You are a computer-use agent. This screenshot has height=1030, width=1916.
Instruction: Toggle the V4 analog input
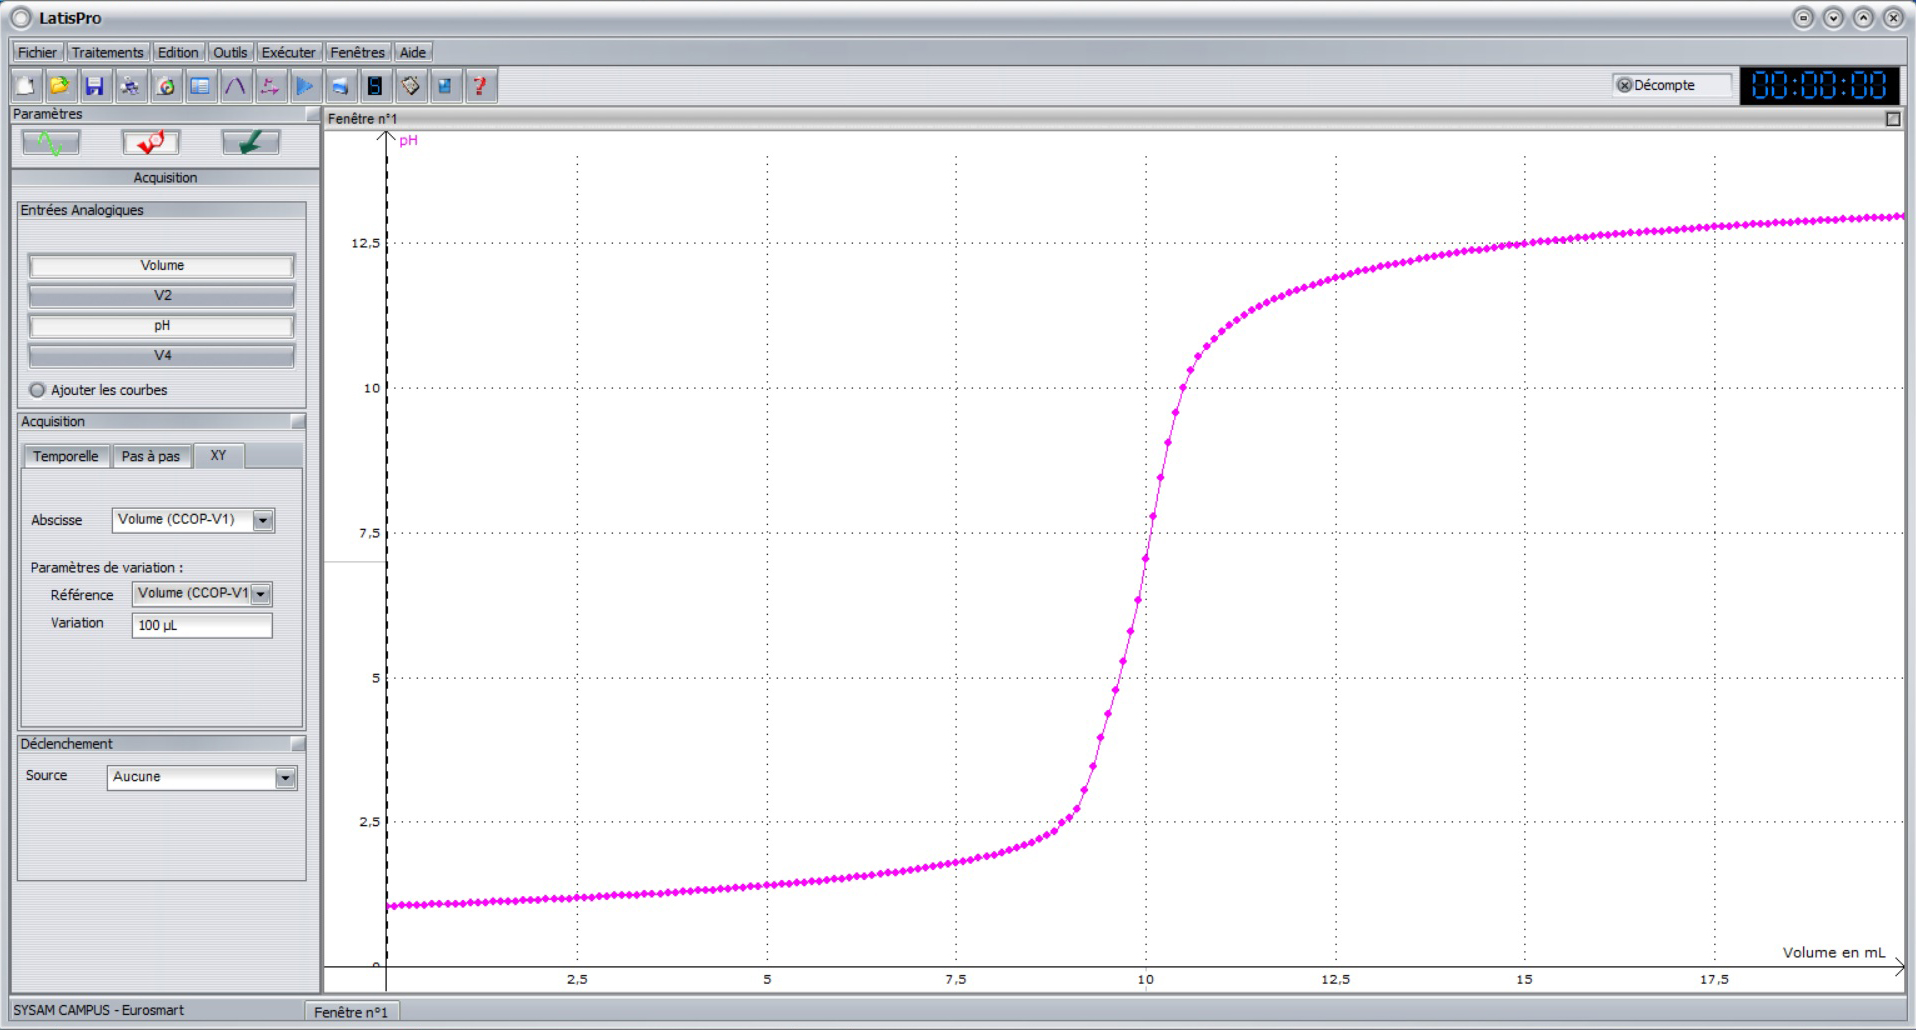[162, 356]
